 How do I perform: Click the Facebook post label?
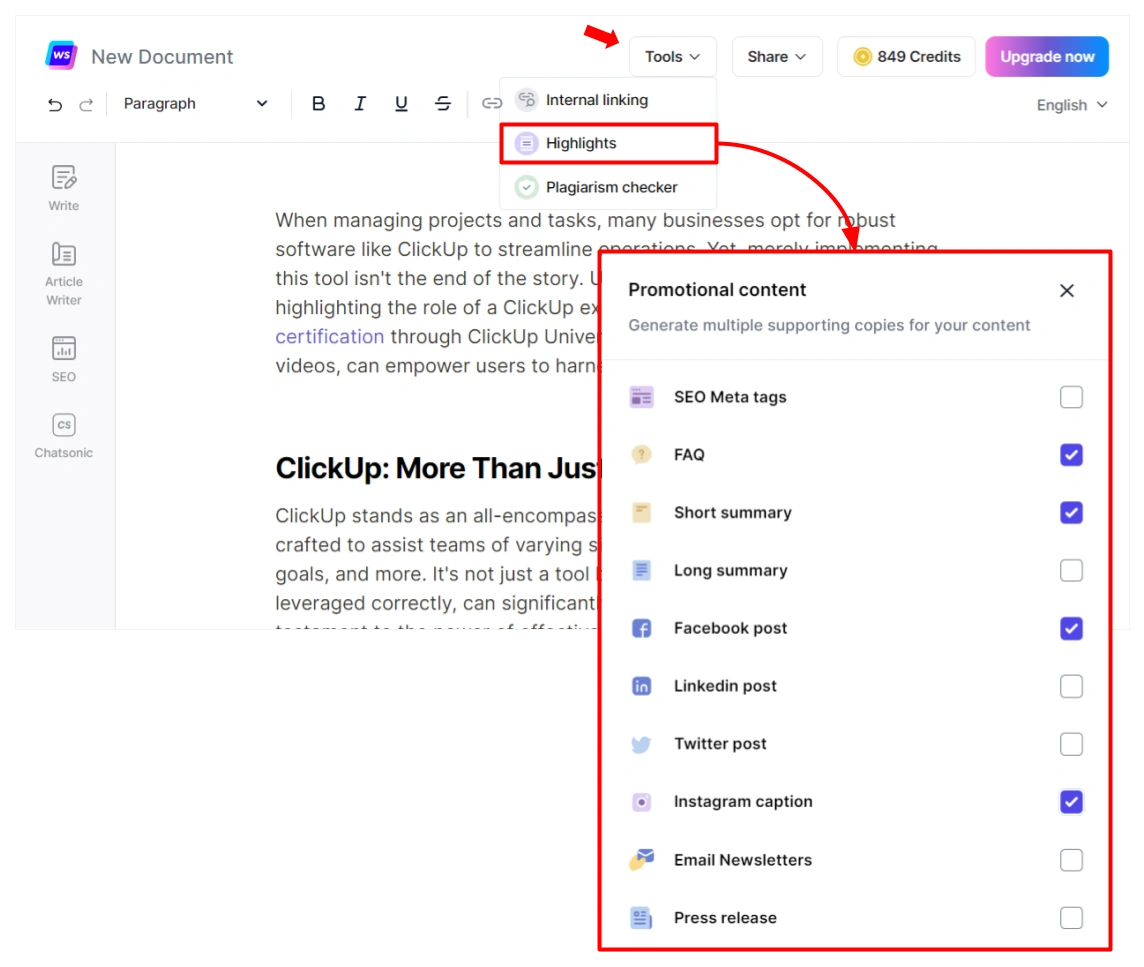pos(730,628)
